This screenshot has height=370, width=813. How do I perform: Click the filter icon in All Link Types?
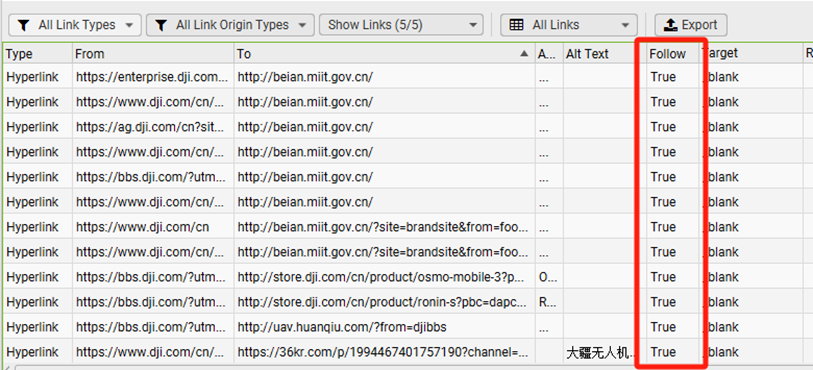24,25
